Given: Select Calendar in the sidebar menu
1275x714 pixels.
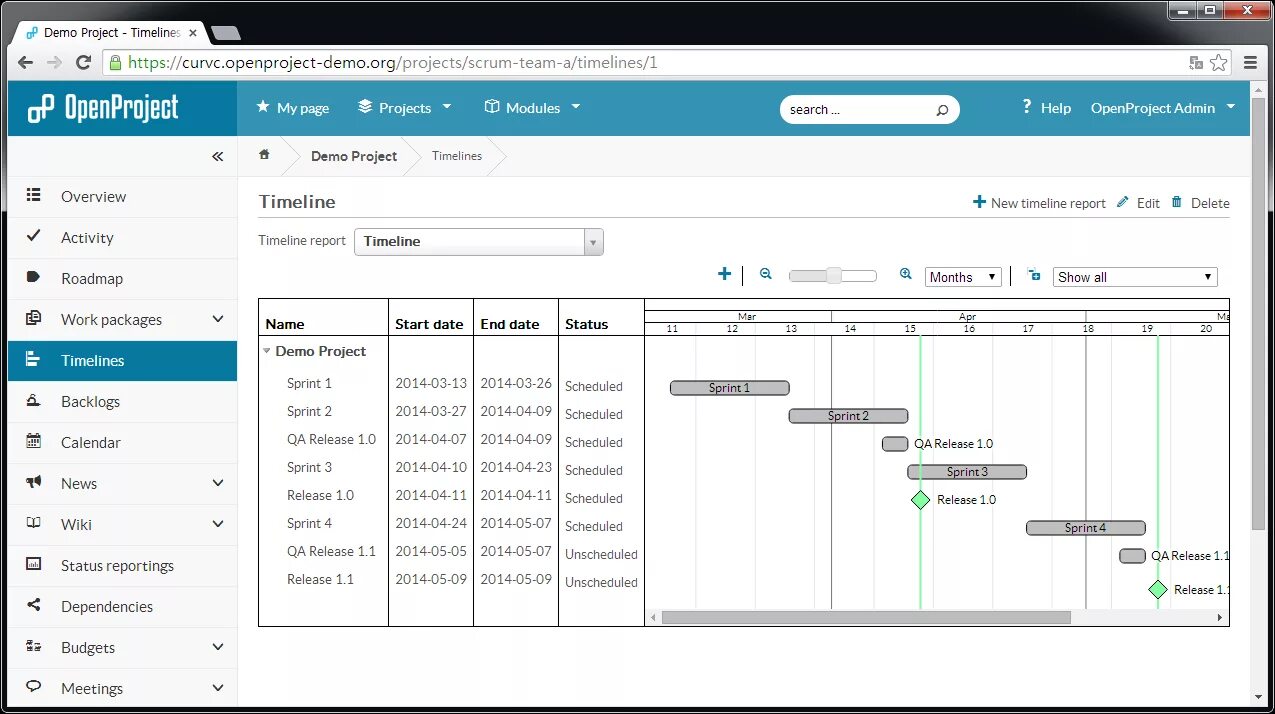Looking at the screenshot, I should [x=91, y=442].
